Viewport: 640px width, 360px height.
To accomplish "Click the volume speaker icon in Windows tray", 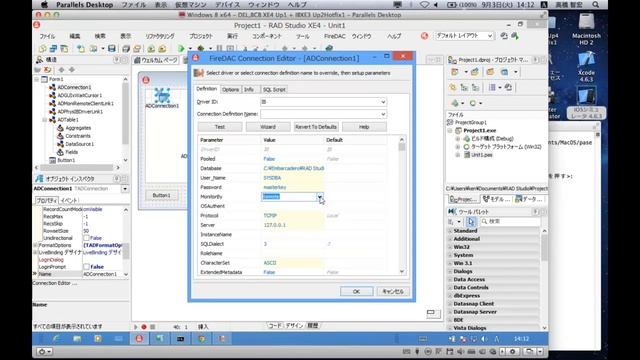I will pyautogui.click(x=484, y=339).
